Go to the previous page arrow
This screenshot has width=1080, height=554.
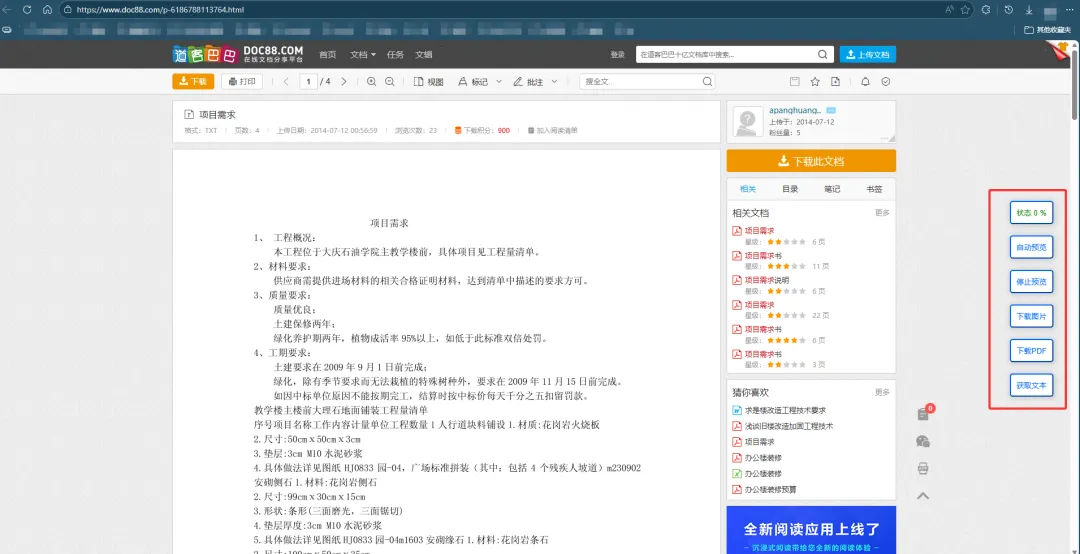point(286,81)
